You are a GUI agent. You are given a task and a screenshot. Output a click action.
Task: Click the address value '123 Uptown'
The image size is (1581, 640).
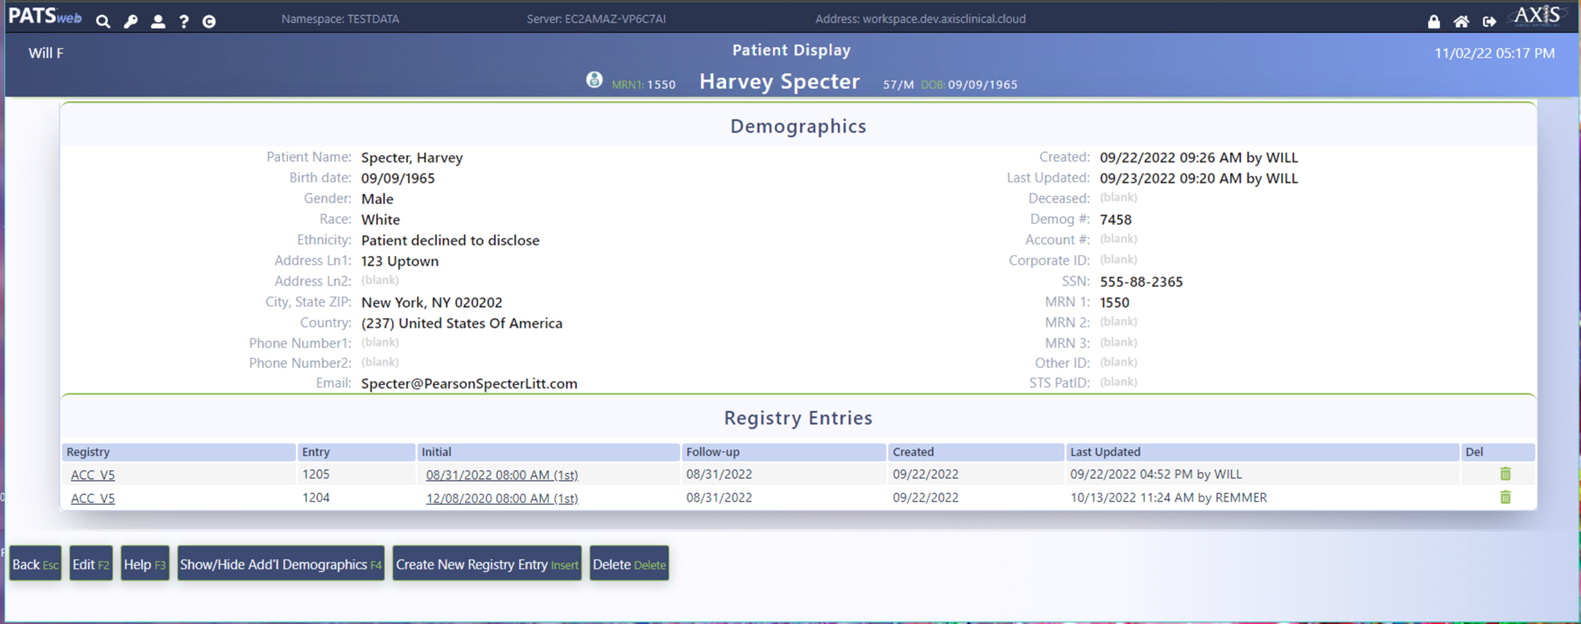(x=400, y=261)
